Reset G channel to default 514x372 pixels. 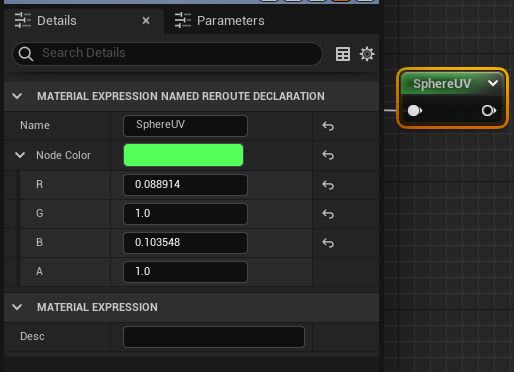(328, 214)
